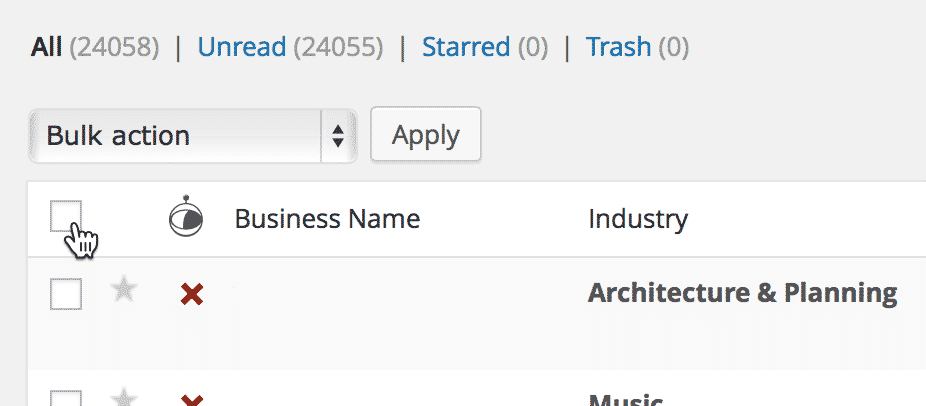Filter entries by Unread
Image resolution: width=926 pixels, height=406 pixels.
point(242,47)
